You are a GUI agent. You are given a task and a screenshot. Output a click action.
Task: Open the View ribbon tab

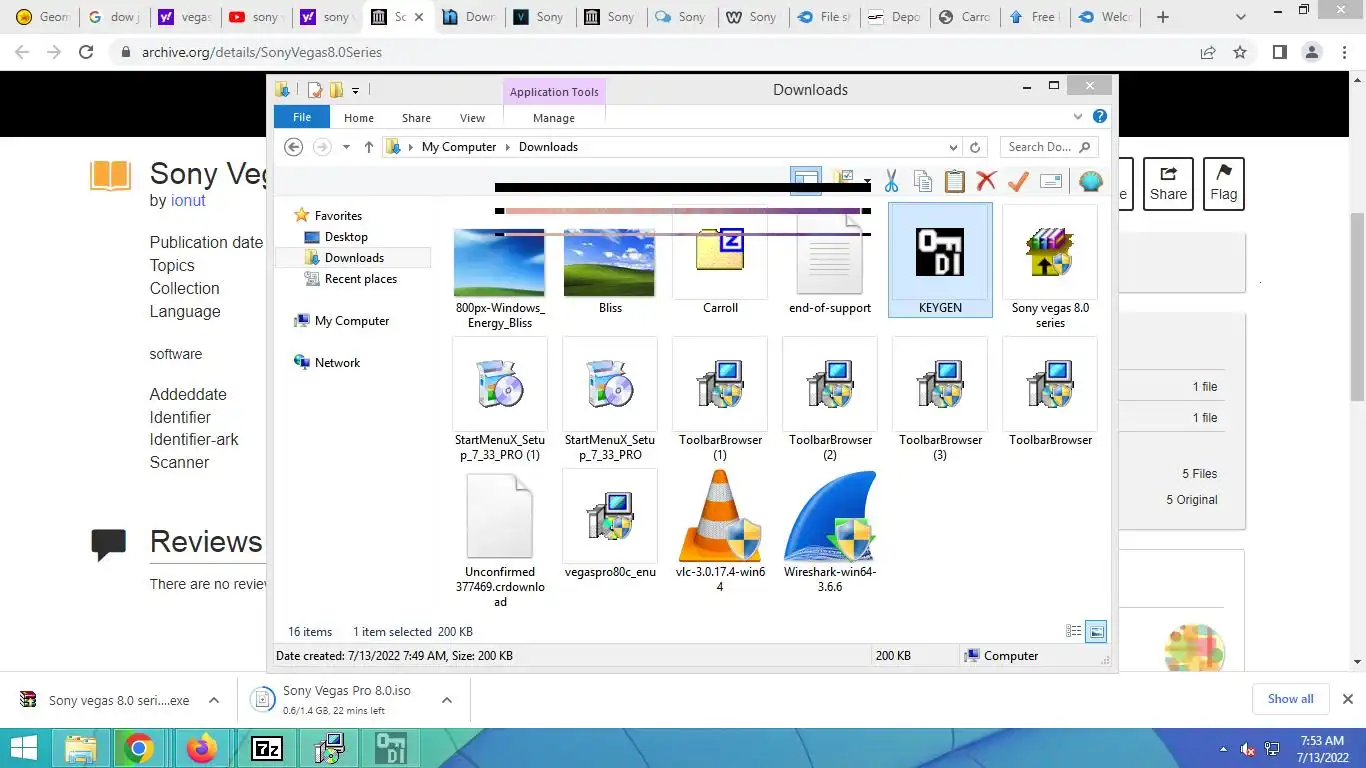point(472,118)
